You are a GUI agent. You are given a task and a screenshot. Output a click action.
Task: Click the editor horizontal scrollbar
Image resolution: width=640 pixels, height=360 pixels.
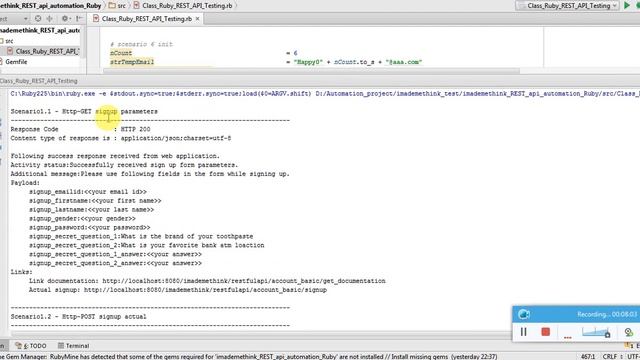coord(312,71)
